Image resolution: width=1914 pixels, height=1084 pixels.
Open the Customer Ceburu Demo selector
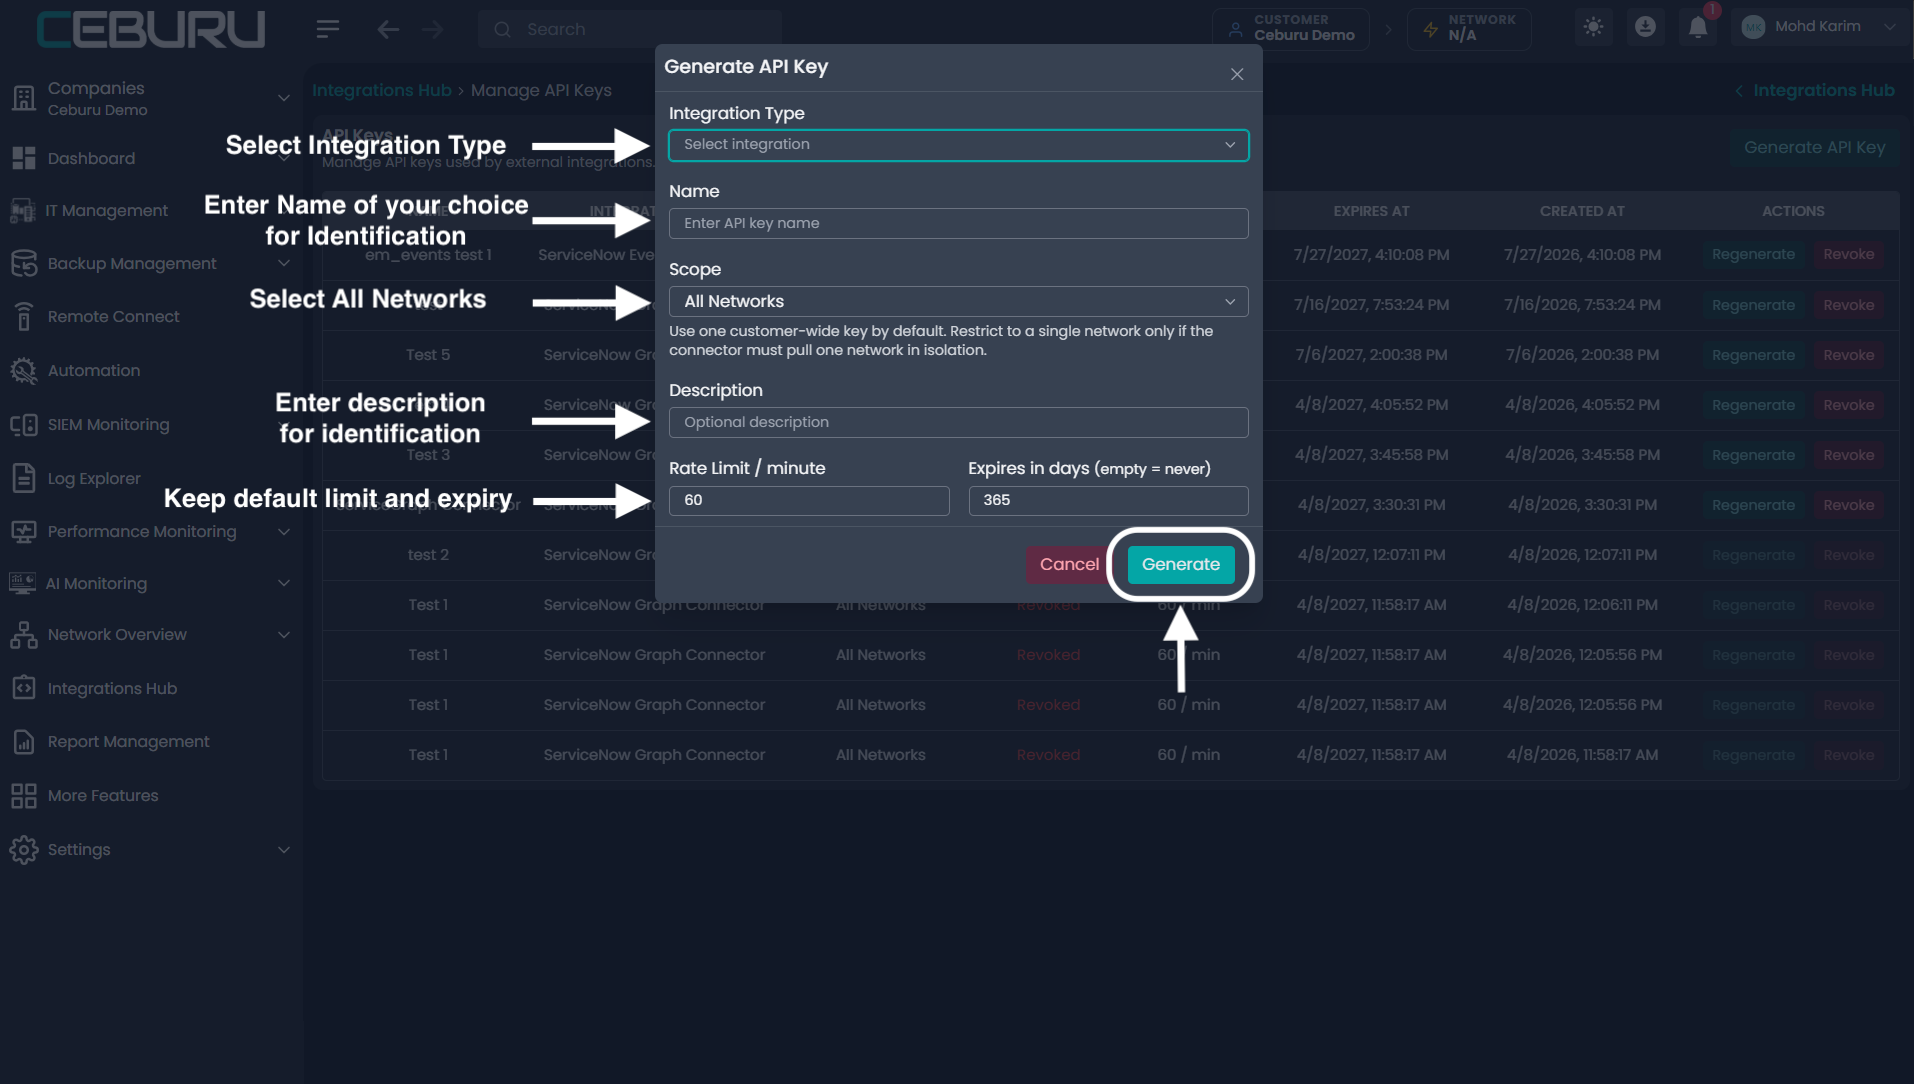click(1291, 28)
